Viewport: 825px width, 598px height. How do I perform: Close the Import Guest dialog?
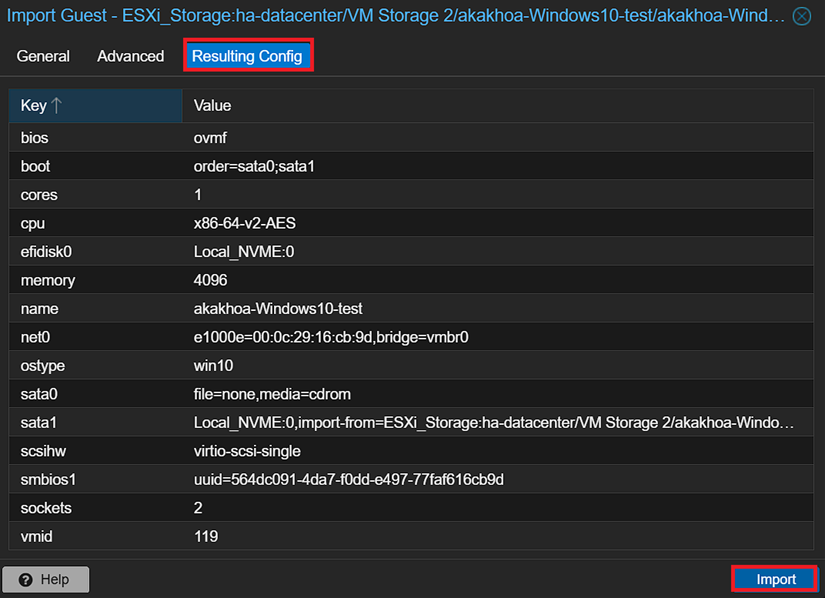pos(802,16)
